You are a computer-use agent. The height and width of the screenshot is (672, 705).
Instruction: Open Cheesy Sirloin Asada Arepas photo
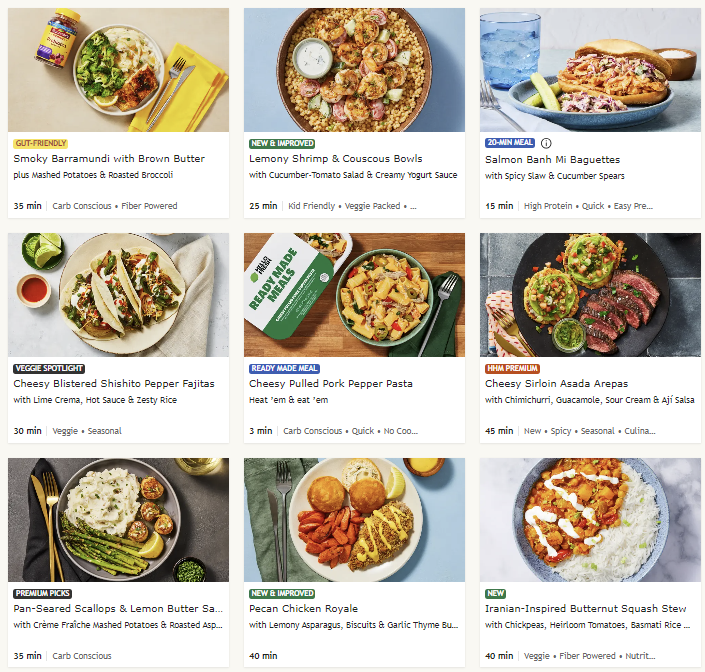[590, 295]
